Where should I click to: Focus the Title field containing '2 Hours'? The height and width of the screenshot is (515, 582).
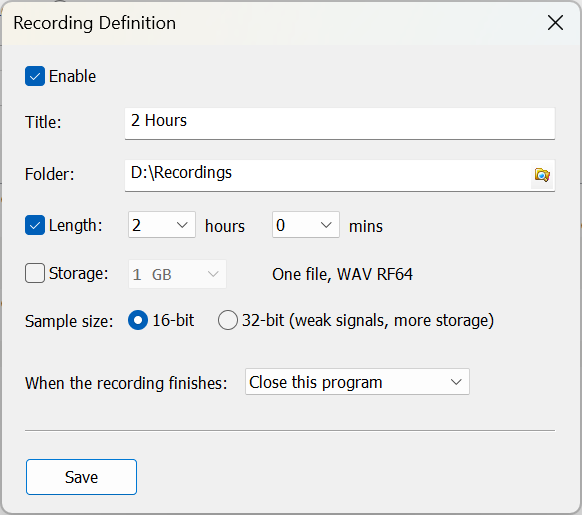(340, 124)
